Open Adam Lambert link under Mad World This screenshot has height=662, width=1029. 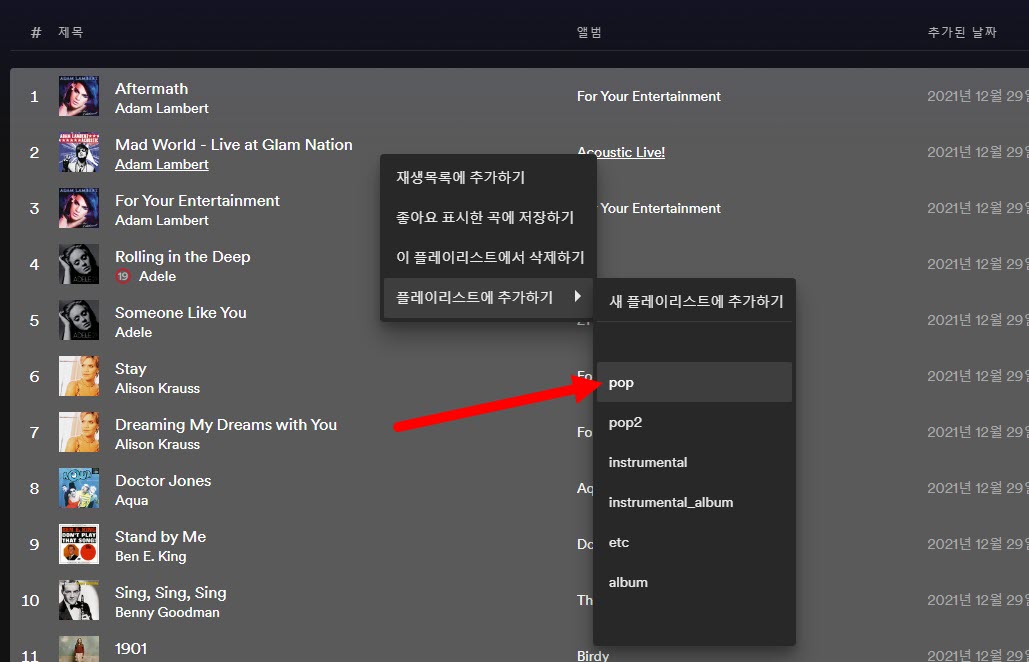(161, 165)
